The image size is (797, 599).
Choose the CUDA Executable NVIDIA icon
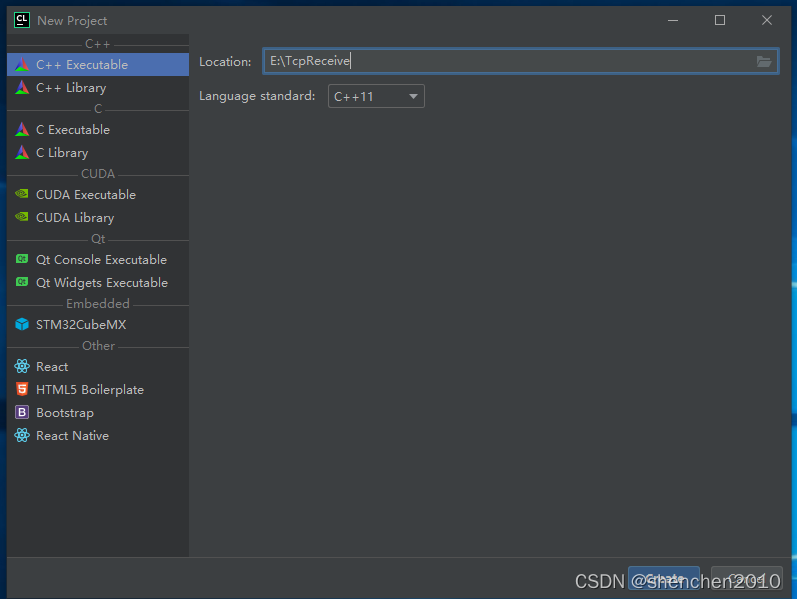coord(22,194)
